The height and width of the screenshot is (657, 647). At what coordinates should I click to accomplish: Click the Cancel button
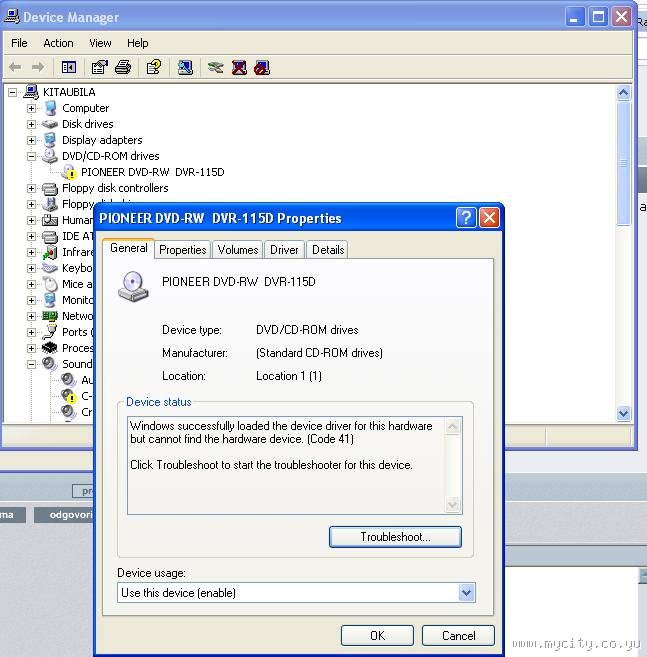coord(458,636)
